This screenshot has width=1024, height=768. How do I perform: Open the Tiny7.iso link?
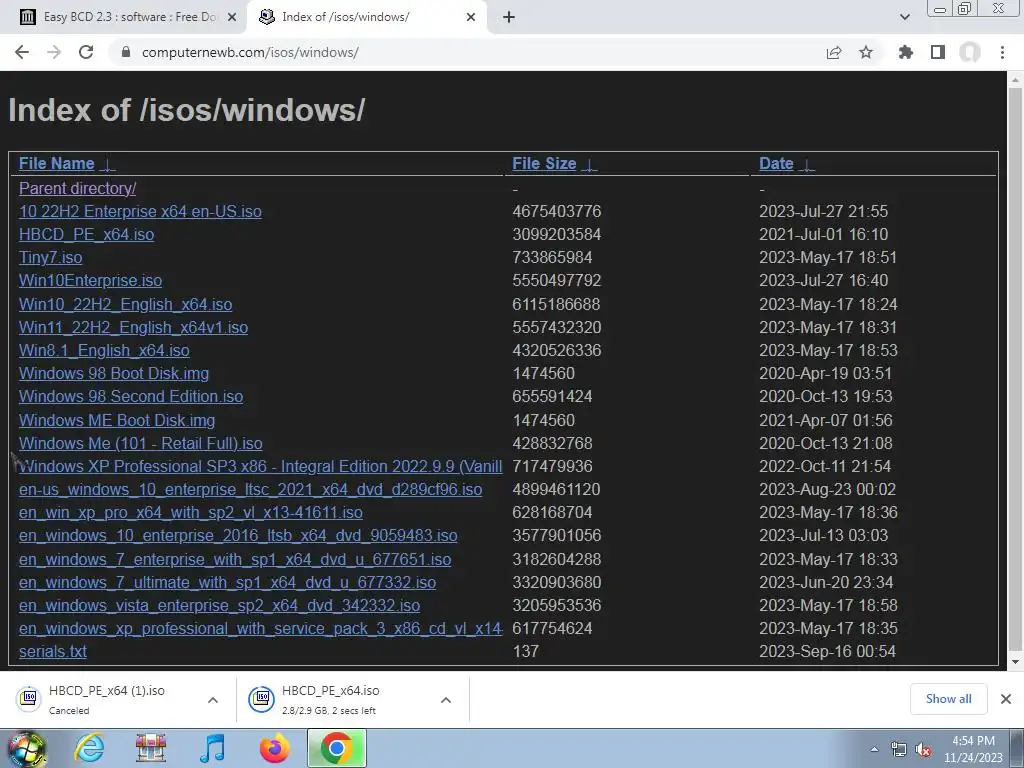[50, 257]
